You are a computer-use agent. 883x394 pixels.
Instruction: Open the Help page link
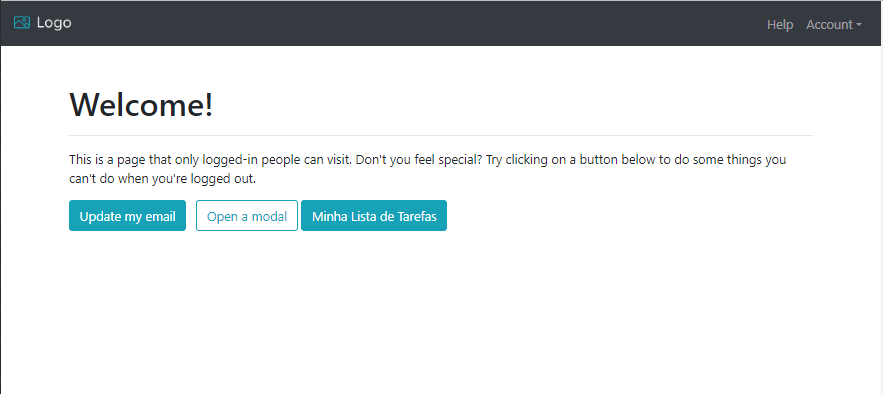pyautogui.click(x=780, y=25)
